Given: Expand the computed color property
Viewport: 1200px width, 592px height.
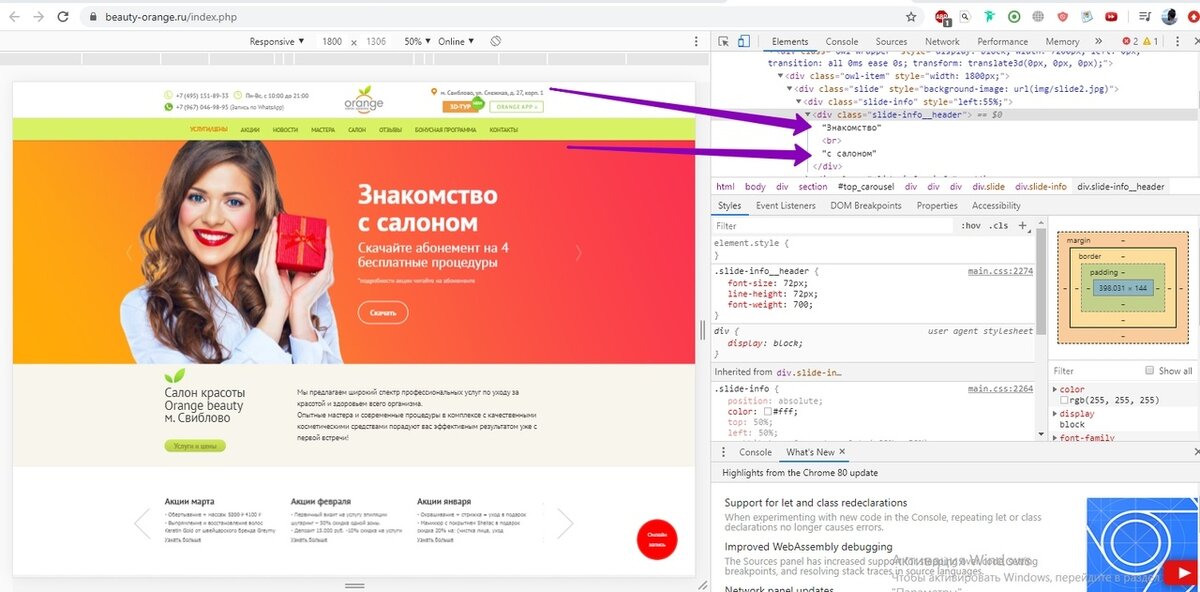Looking at the screenshot, I should (1056, 390).
